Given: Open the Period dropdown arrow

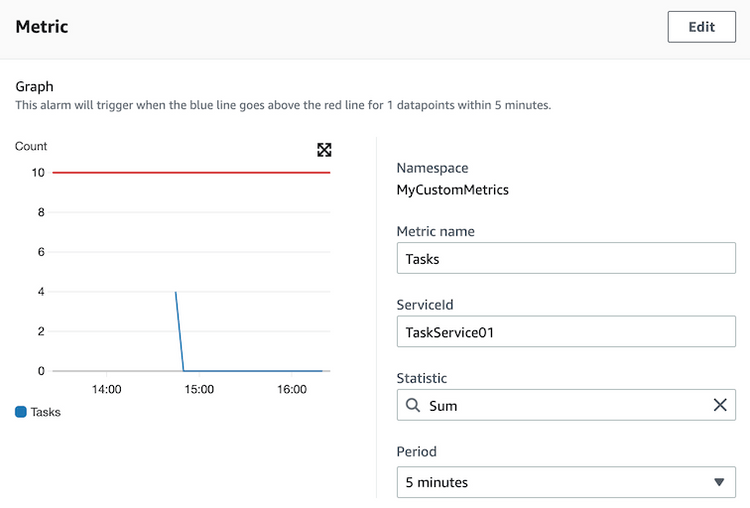Looking at the screenshot, I should pyautogui.click(x=719, y=482).
